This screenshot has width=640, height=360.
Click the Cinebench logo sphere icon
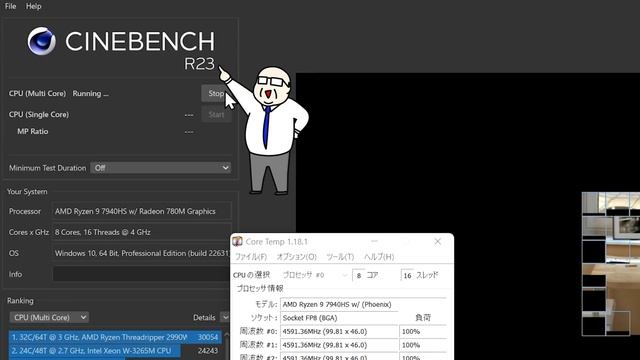click(x=42, y=41)
